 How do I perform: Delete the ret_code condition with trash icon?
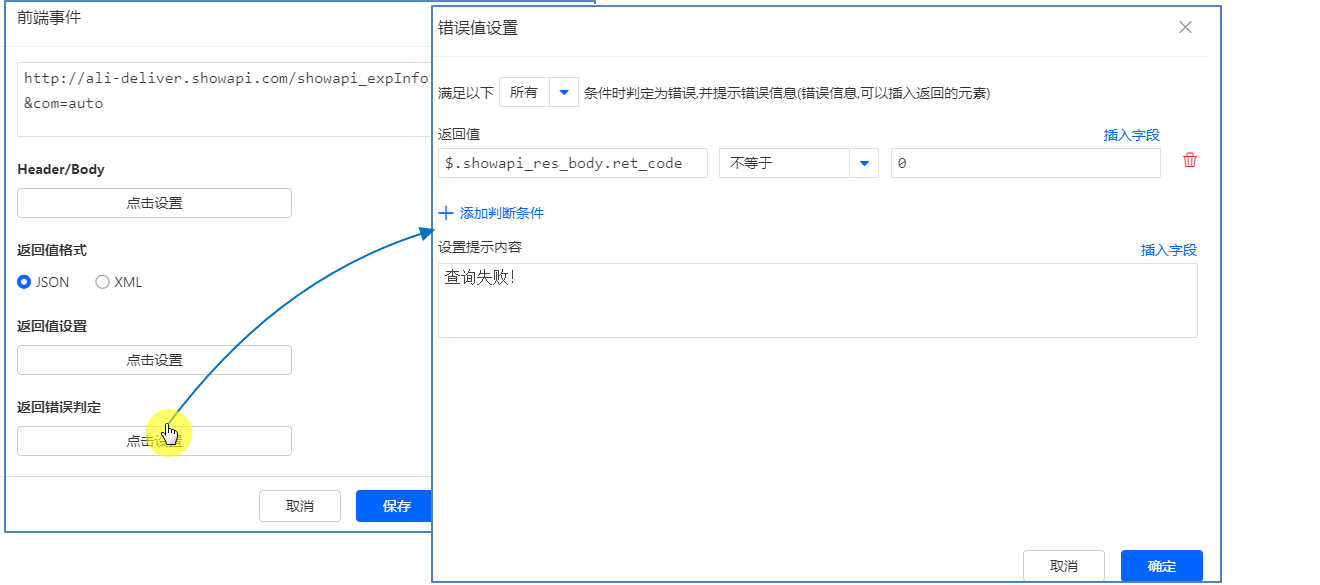pyautogui.click(x=1189, y=161)
